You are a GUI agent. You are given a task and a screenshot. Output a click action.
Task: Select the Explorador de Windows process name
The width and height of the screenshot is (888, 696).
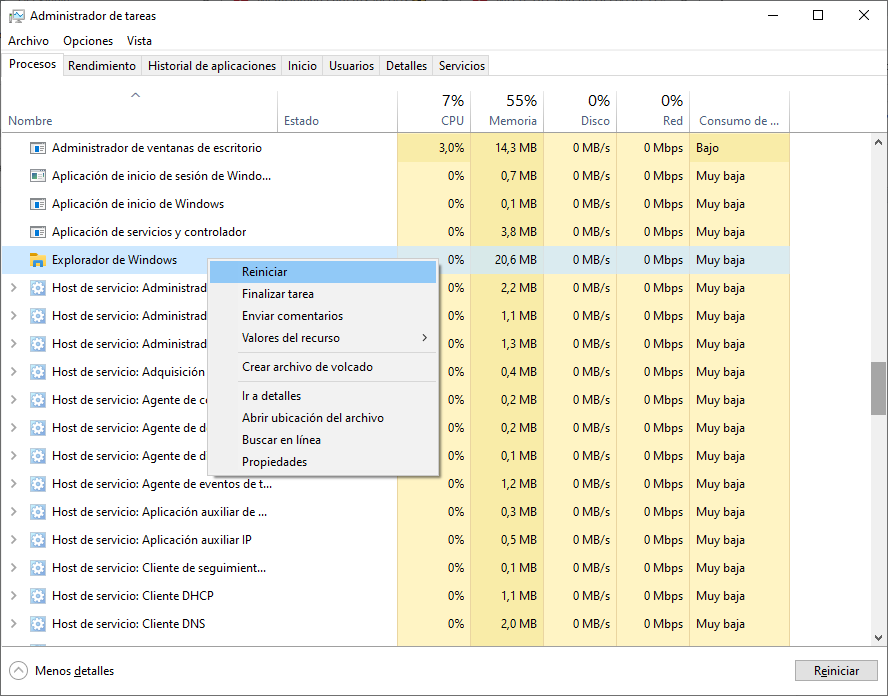(114, 260)
